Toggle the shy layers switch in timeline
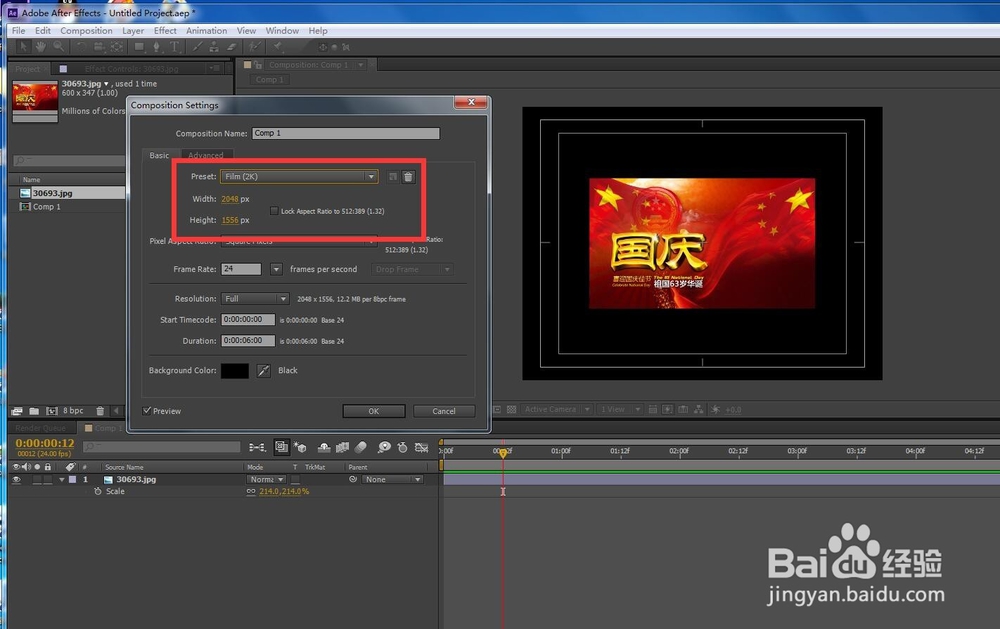Viewport: 1000px width, 629px height. [324, 448]
